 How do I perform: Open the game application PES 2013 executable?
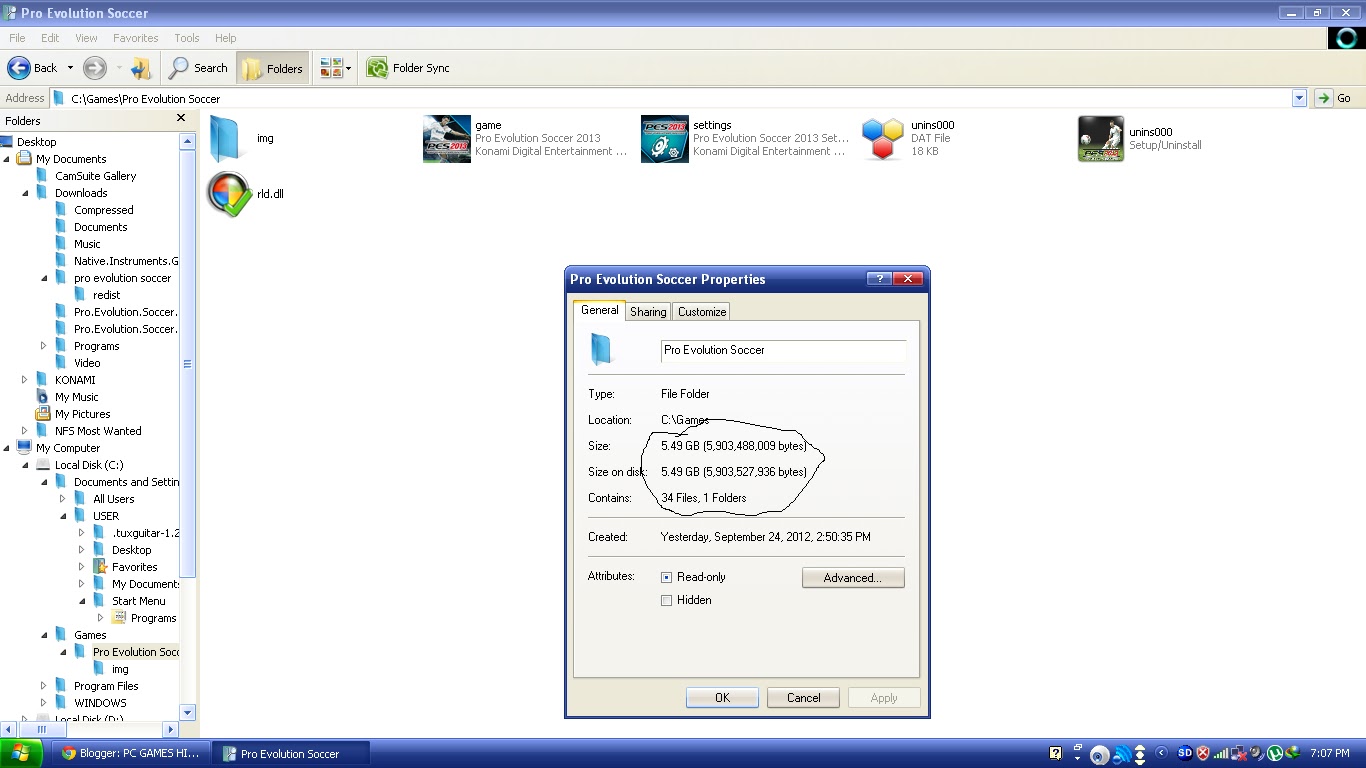447,137
